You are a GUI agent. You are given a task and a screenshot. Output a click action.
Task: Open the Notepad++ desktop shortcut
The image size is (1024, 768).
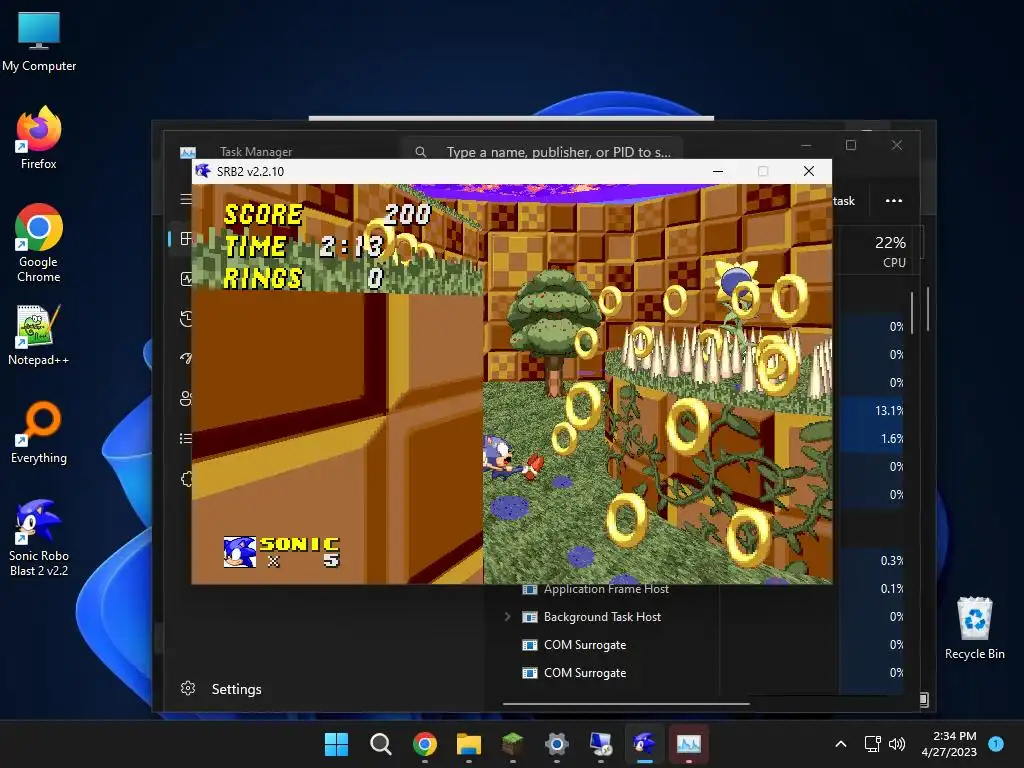pos(39,334)
